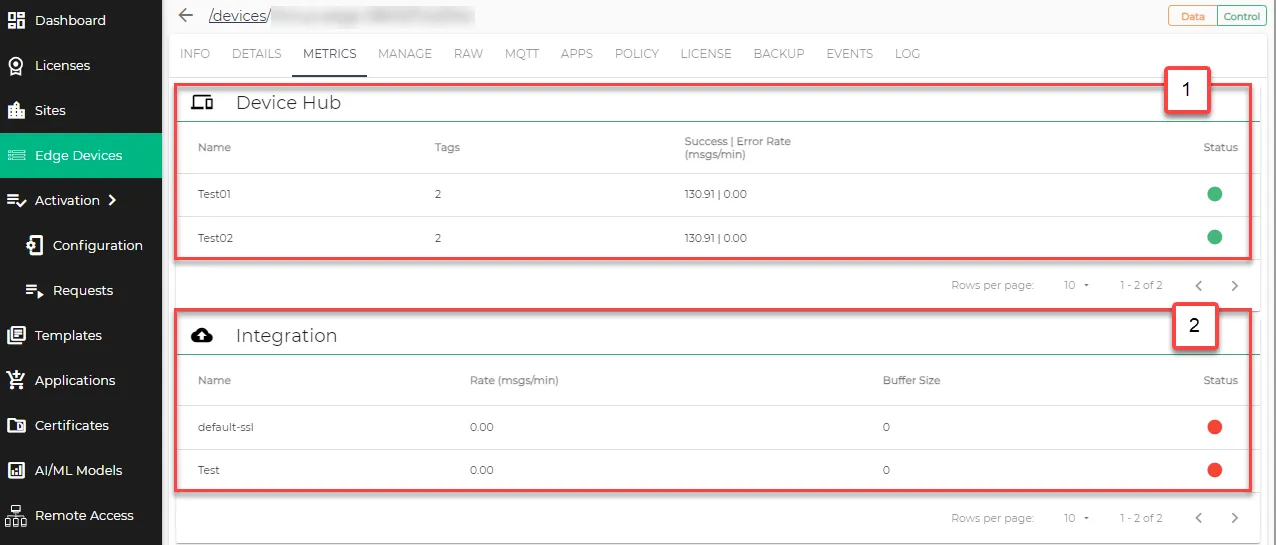Click the Edge Devices icon in sidebar
Viewport: 1276px width, 545px height.
(16, 156)
